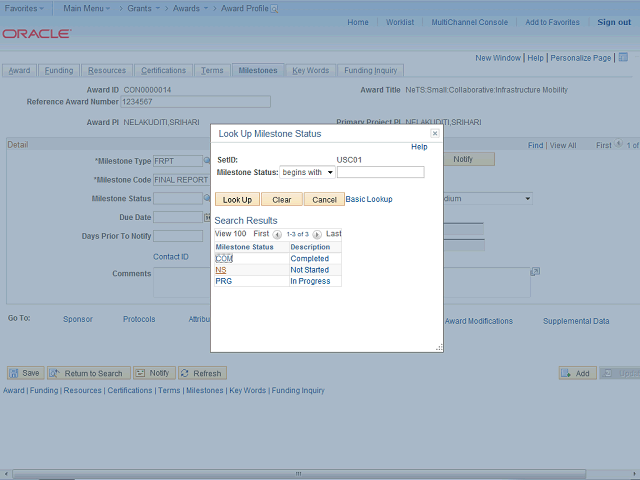Click the Clear button in dialog
The height and width of the screenshot is (480, 640).
tap(282, 200)
